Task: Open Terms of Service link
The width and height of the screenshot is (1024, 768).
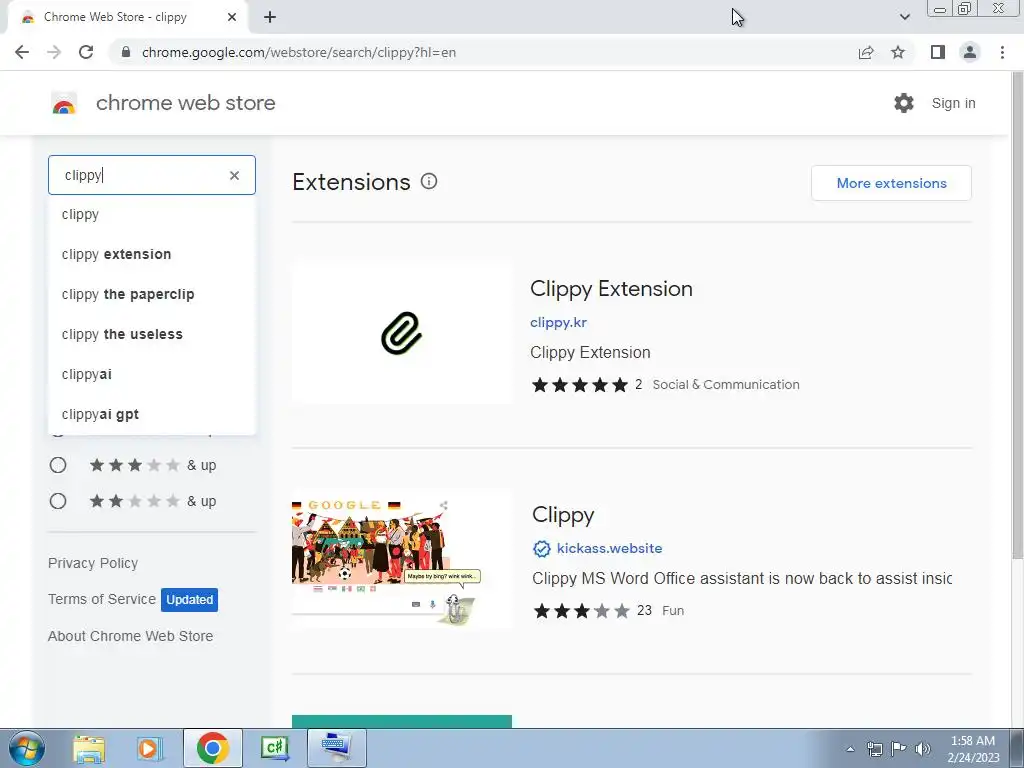Action: (x=102, y=599)
